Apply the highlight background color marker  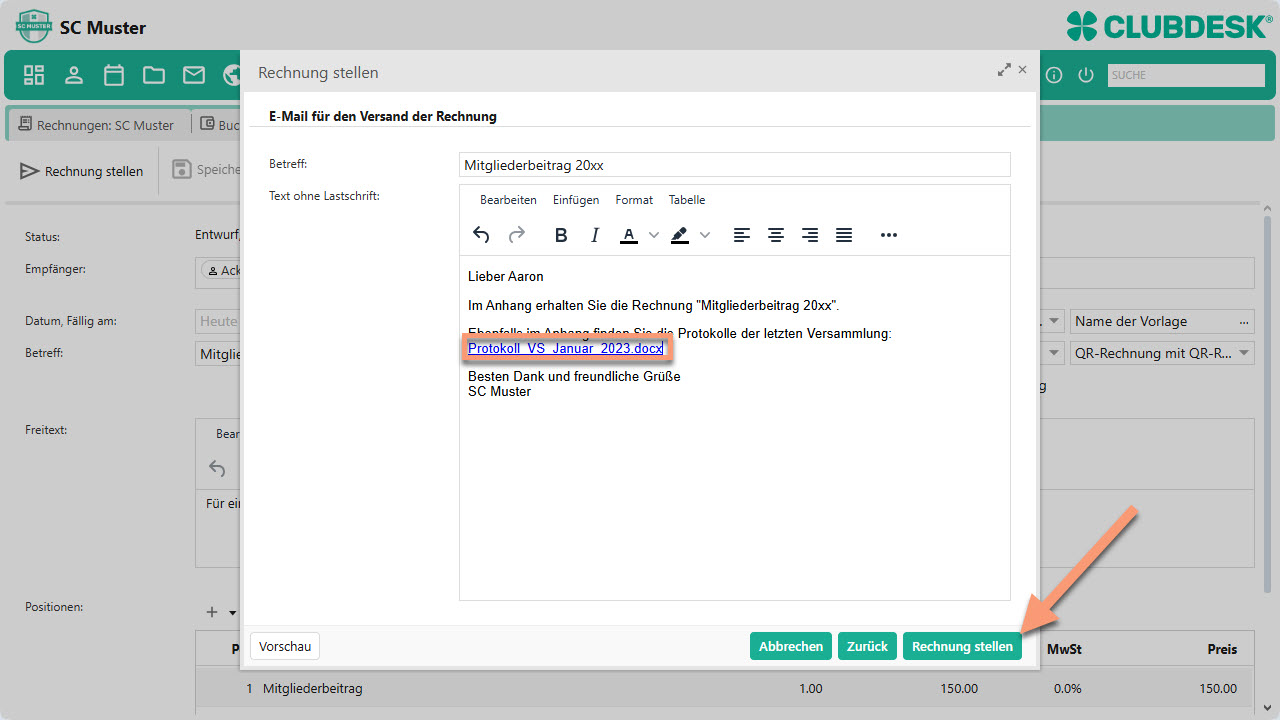680,235
